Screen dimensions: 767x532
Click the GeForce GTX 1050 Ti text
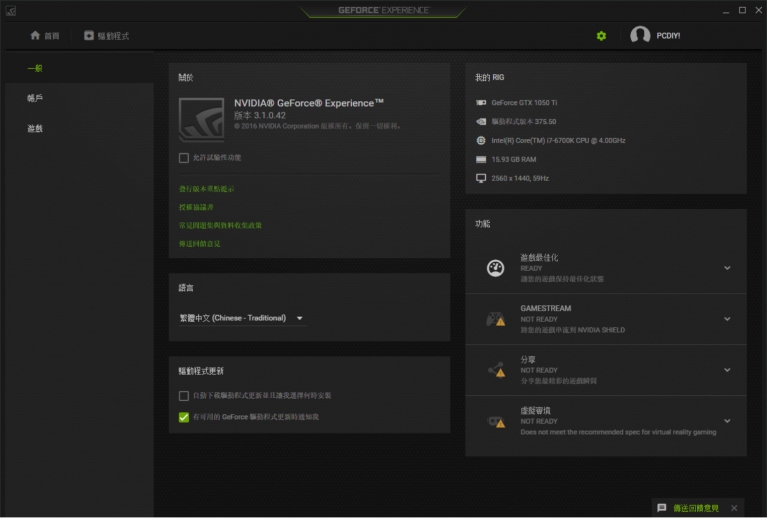click(x=524, y=103)
